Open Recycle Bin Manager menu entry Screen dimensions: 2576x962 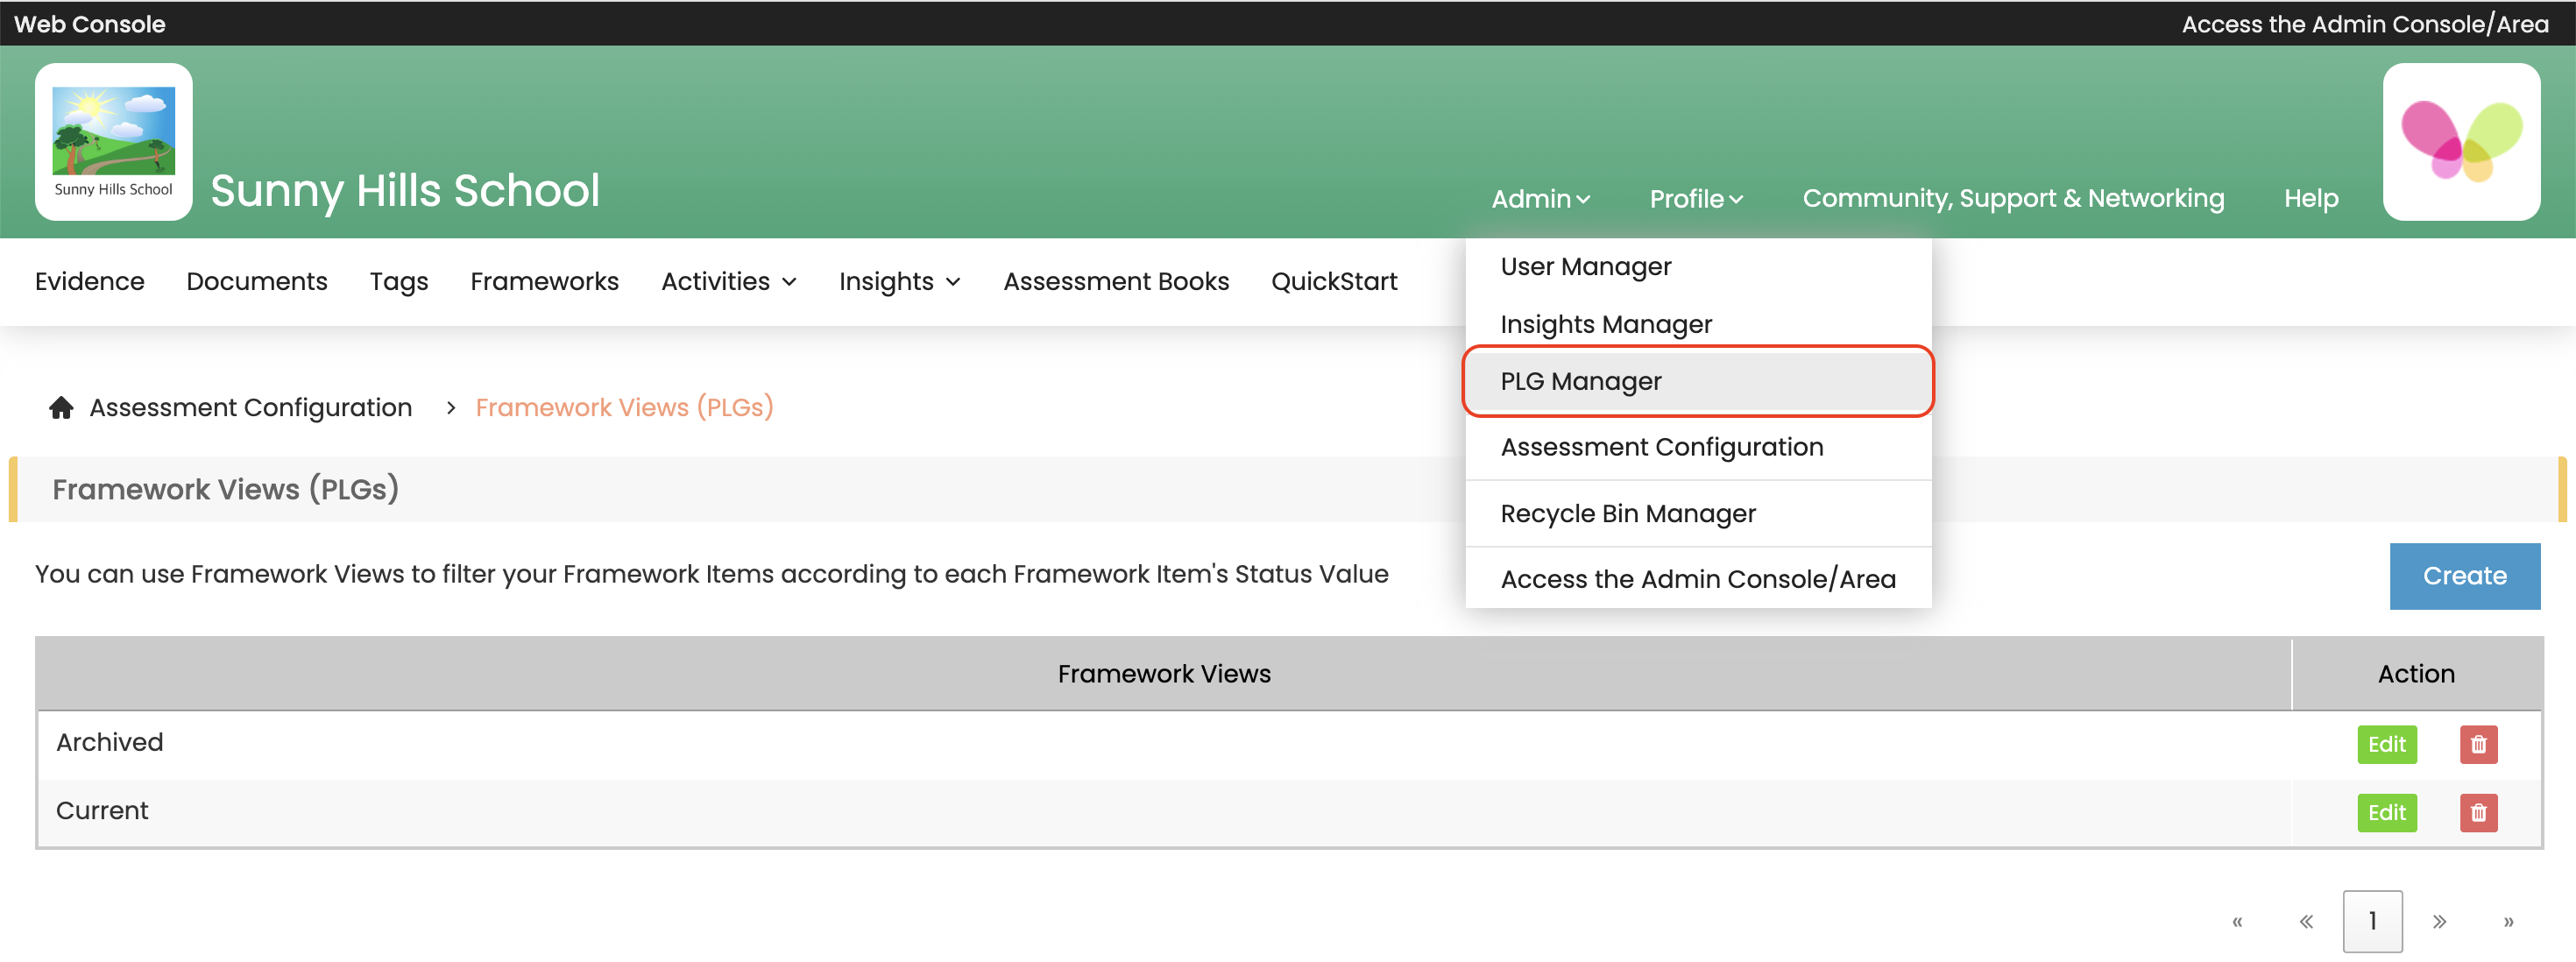coord(1627,513)
